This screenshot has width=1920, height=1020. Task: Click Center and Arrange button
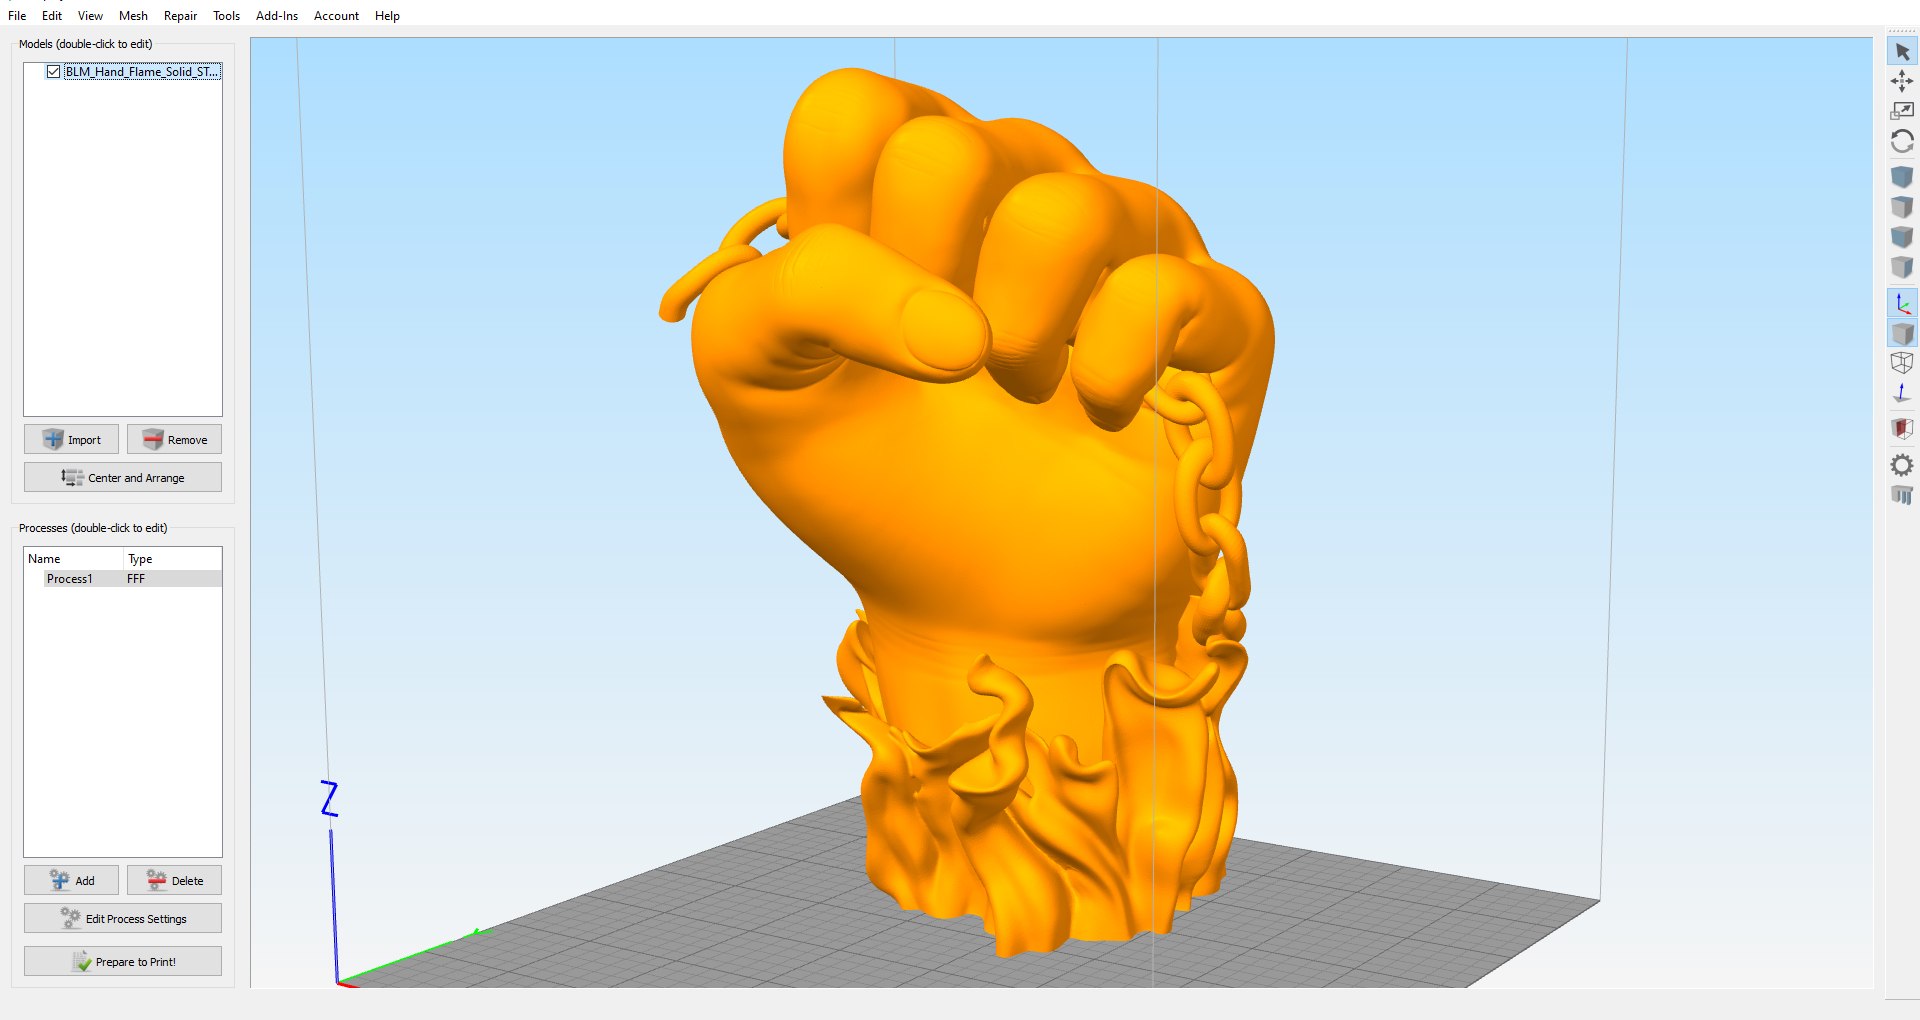(123, 477)
